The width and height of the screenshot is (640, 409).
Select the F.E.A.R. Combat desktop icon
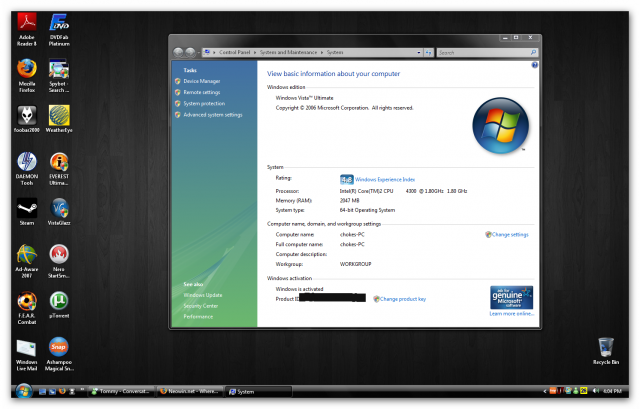[x=27, y=308]
